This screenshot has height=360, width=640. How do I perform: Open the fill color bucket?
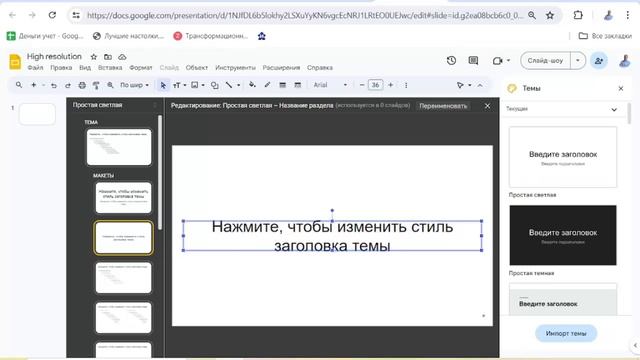[252, 85]
